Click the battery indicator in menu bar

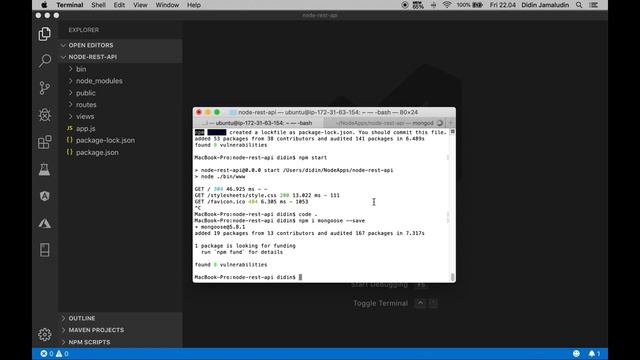470,5
